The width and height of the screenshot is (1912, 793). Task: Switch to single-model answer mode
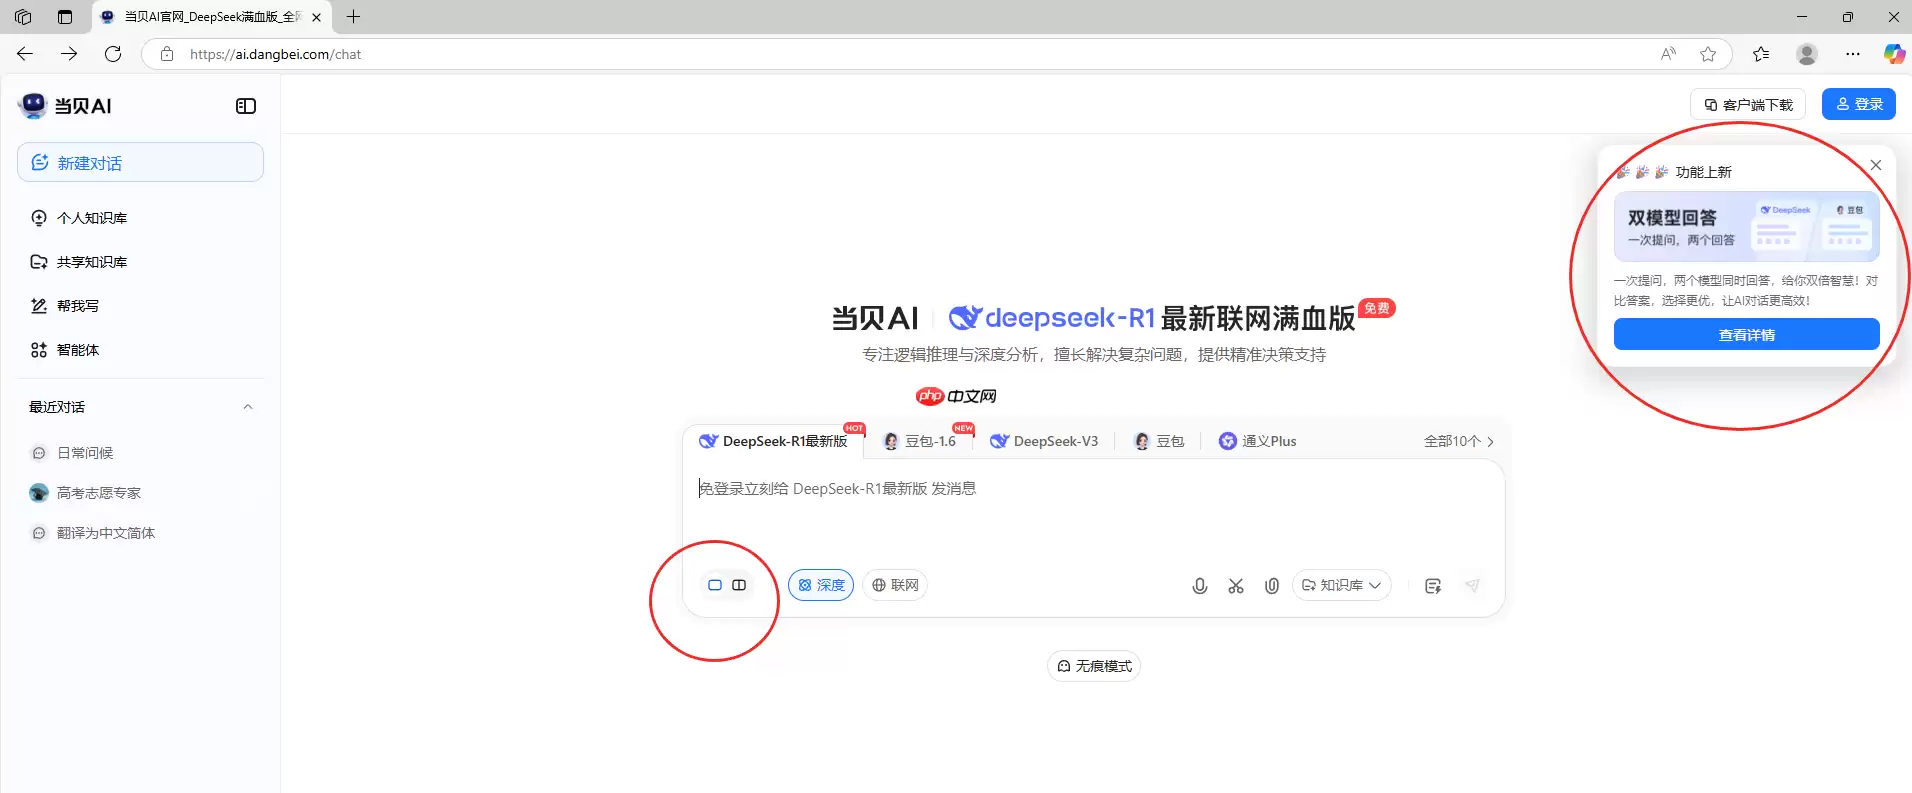[715, 585]
